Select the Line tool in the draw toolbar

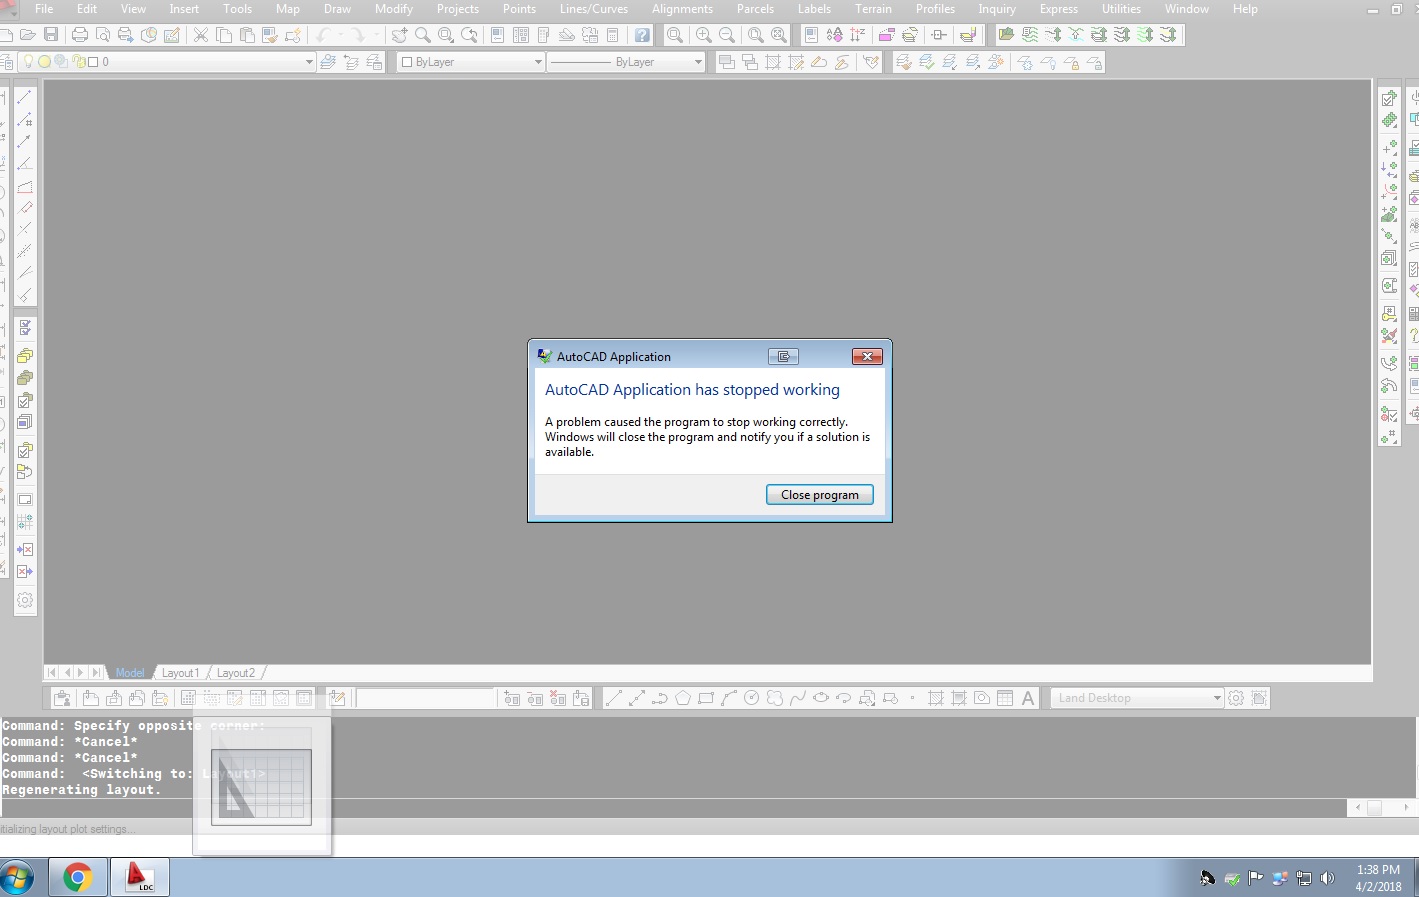(613, 698)
